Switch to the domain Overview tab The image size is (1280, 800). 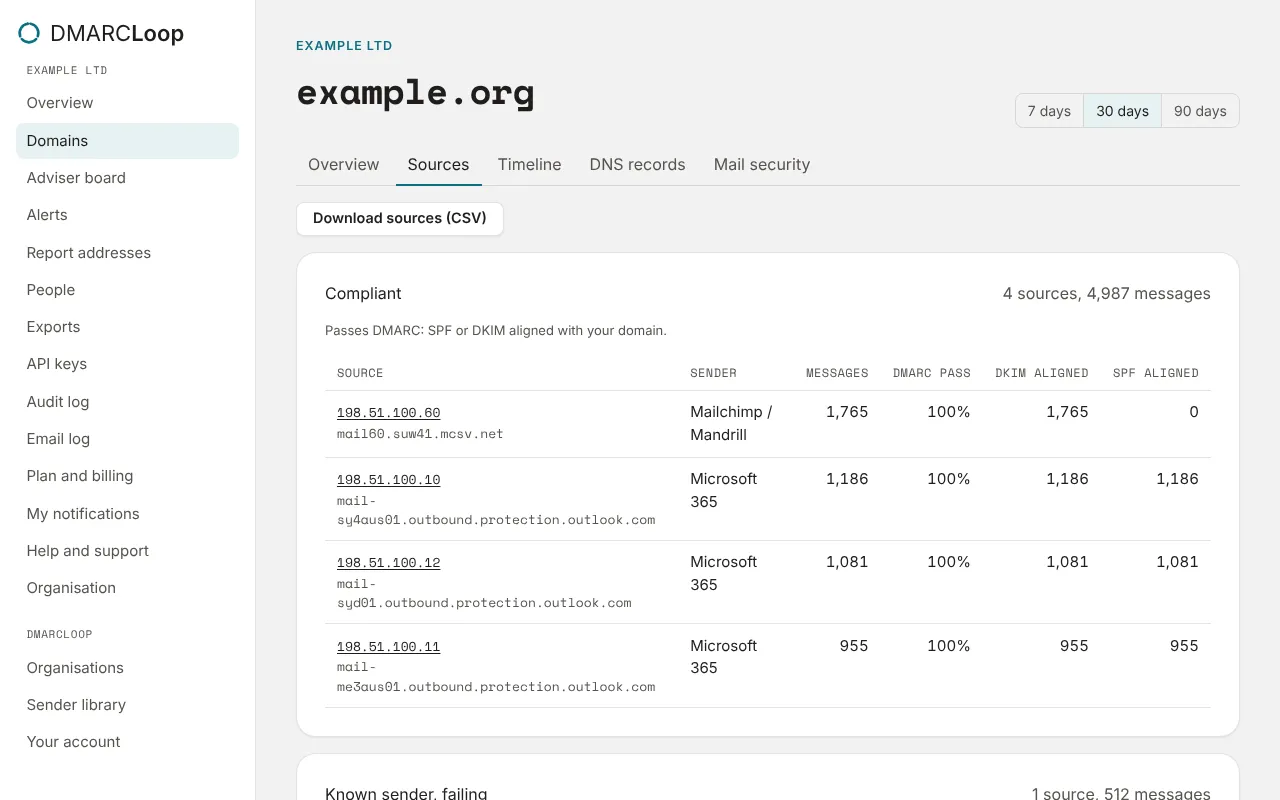(344, 165)
